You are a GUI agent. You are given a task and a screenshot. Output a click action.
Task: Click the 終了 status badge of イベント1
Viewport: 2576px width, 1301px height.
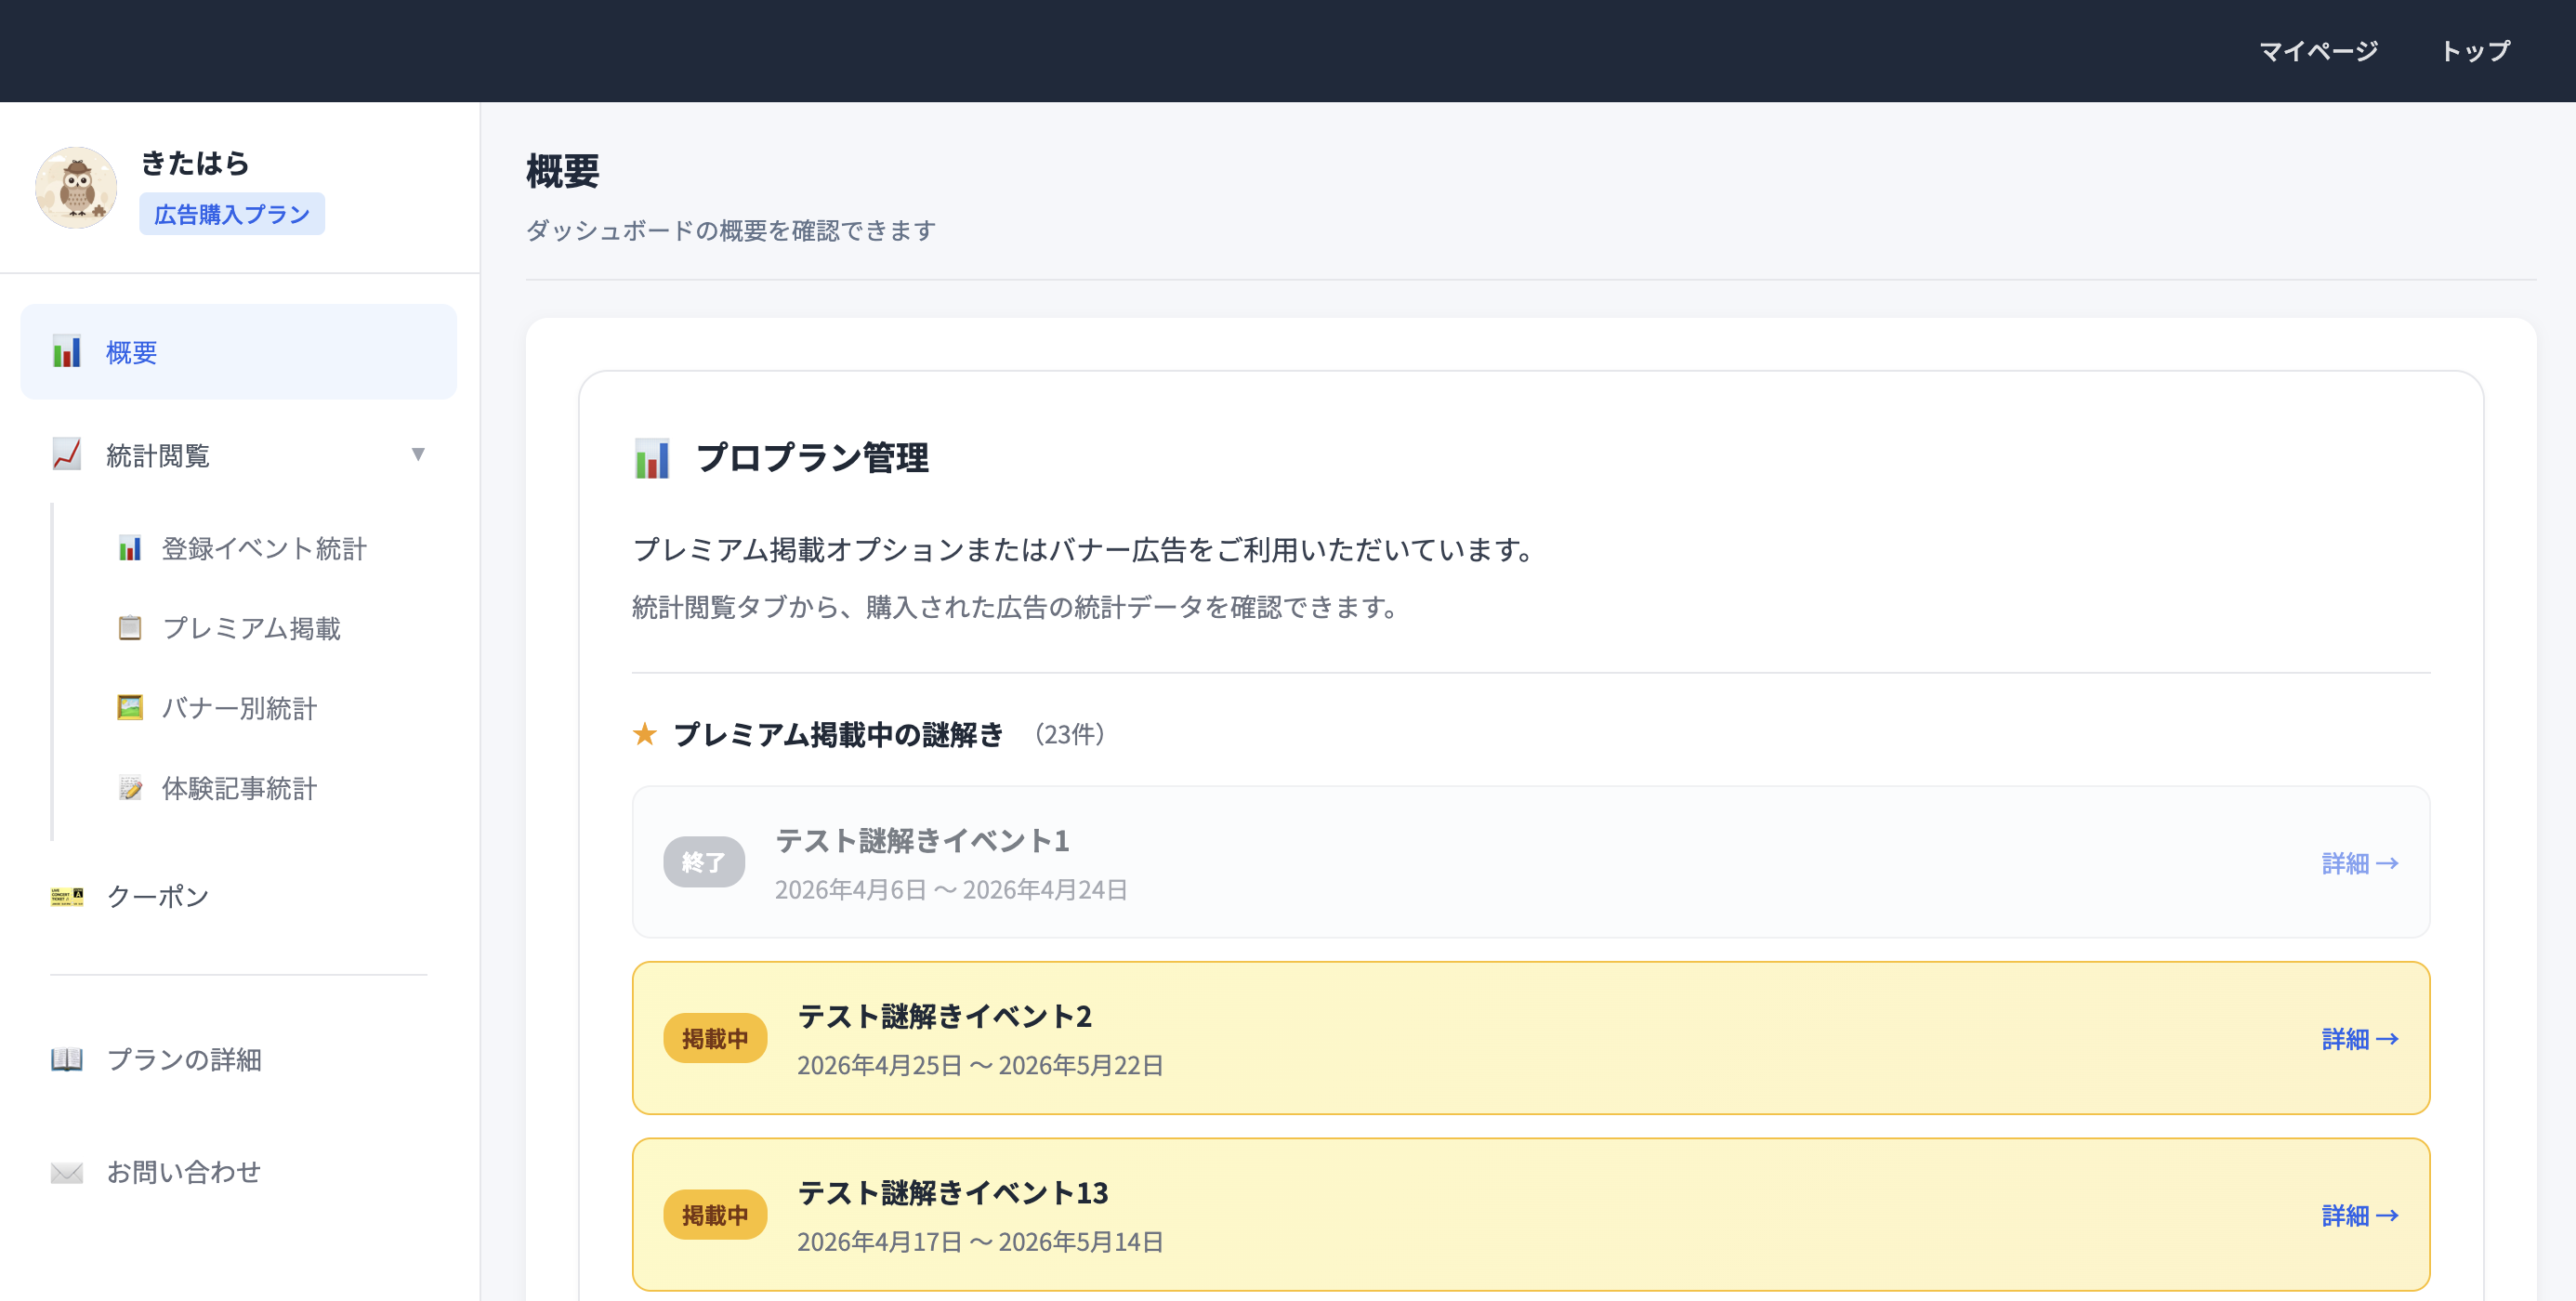coord(704,862)
